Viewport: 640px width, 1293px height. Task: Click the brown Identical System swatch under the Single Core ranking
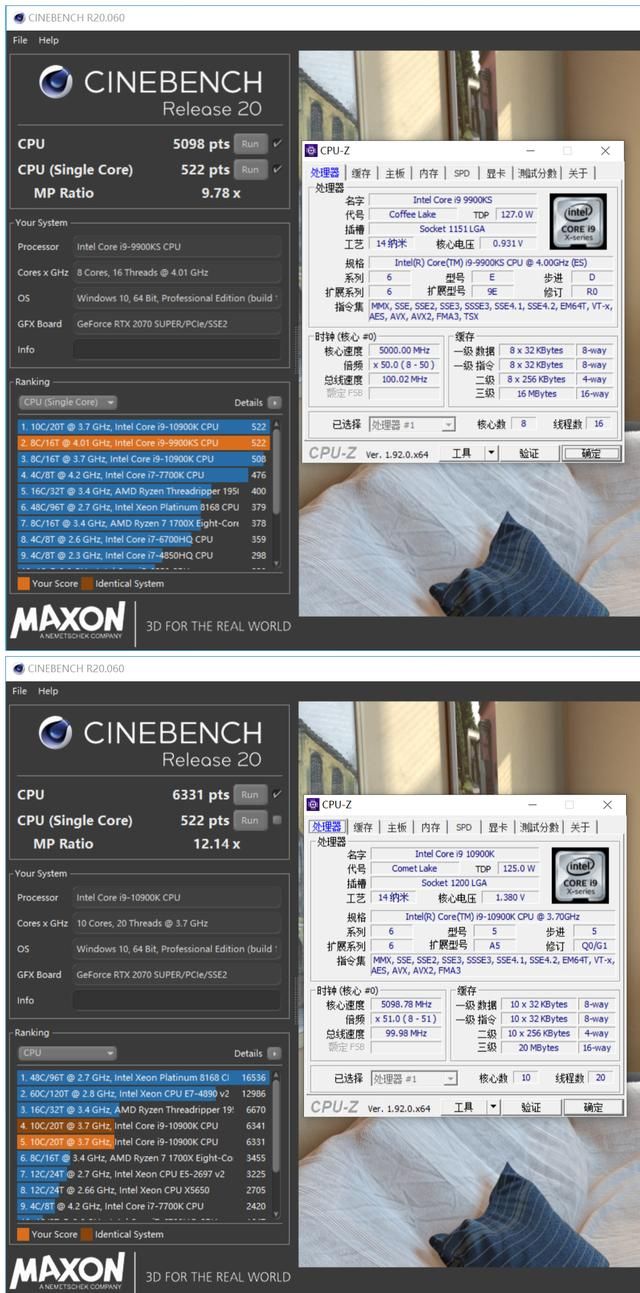87,583
